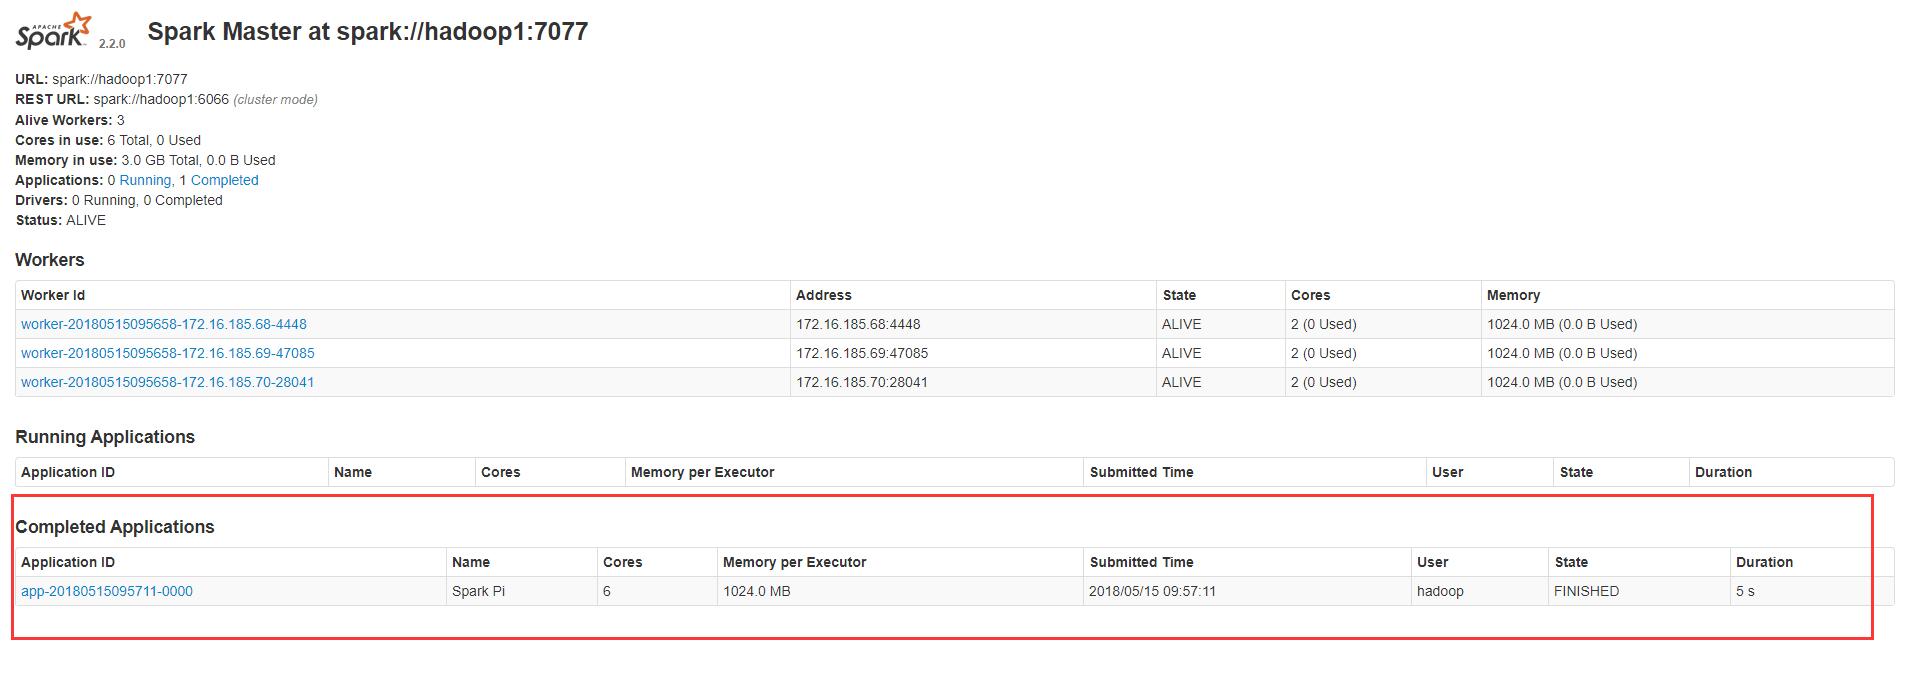Sort Running Applications by Cores

tap(500, 472)
